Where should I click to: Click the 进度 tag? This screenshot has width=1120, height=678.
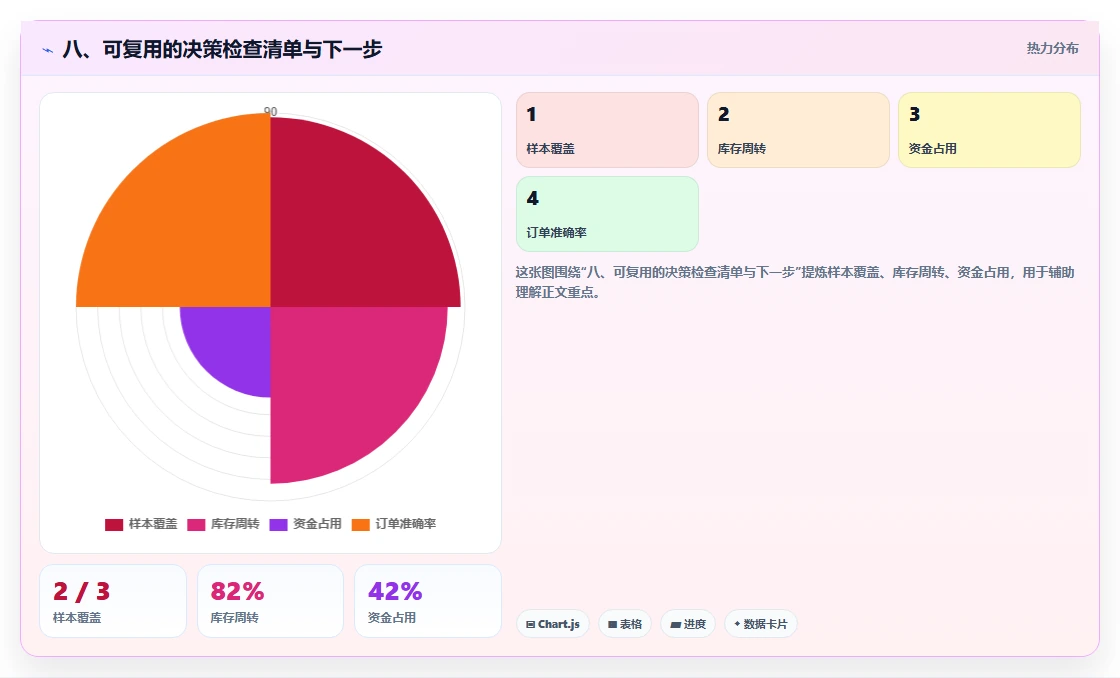pos(688,624)
